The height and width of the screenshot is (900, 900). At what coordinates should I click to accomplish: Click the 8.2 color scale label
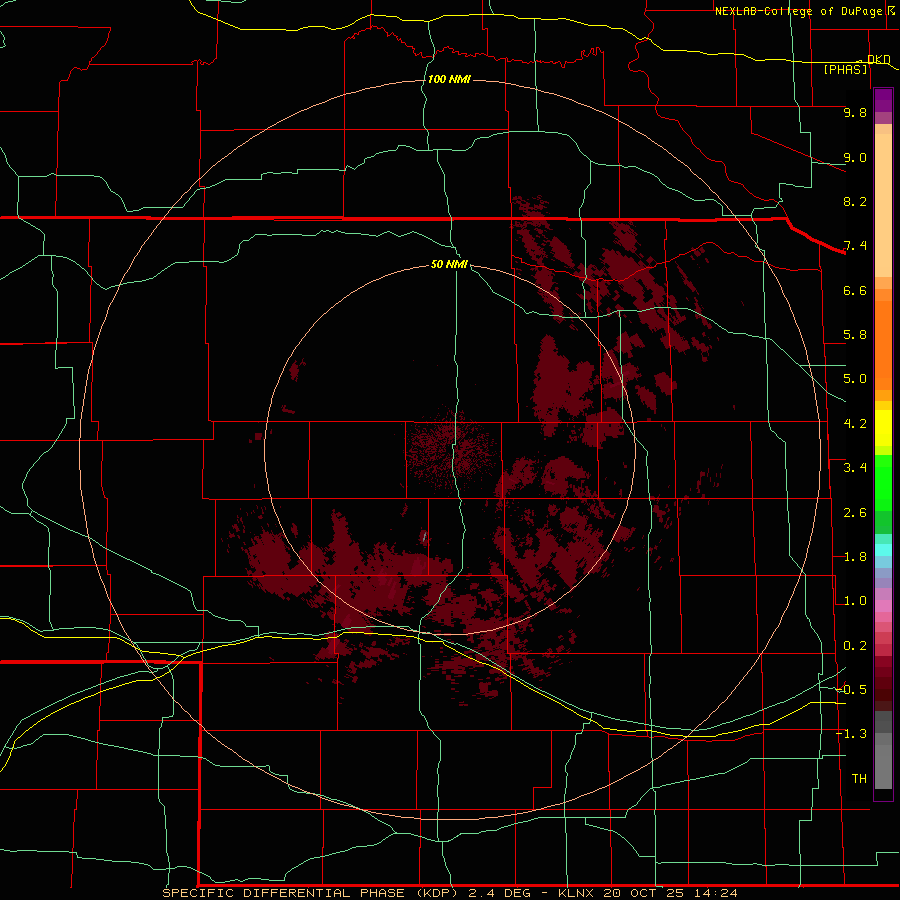[855, 201]
